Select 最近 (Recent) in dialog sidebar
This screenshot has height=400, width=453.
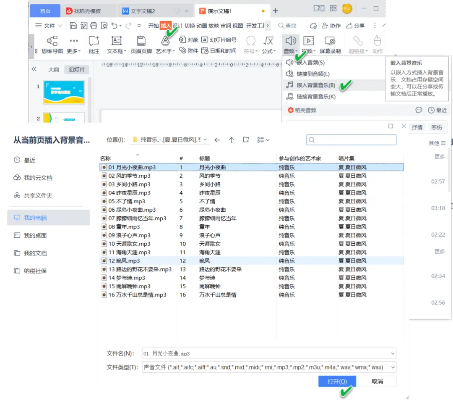click(25, 160)
